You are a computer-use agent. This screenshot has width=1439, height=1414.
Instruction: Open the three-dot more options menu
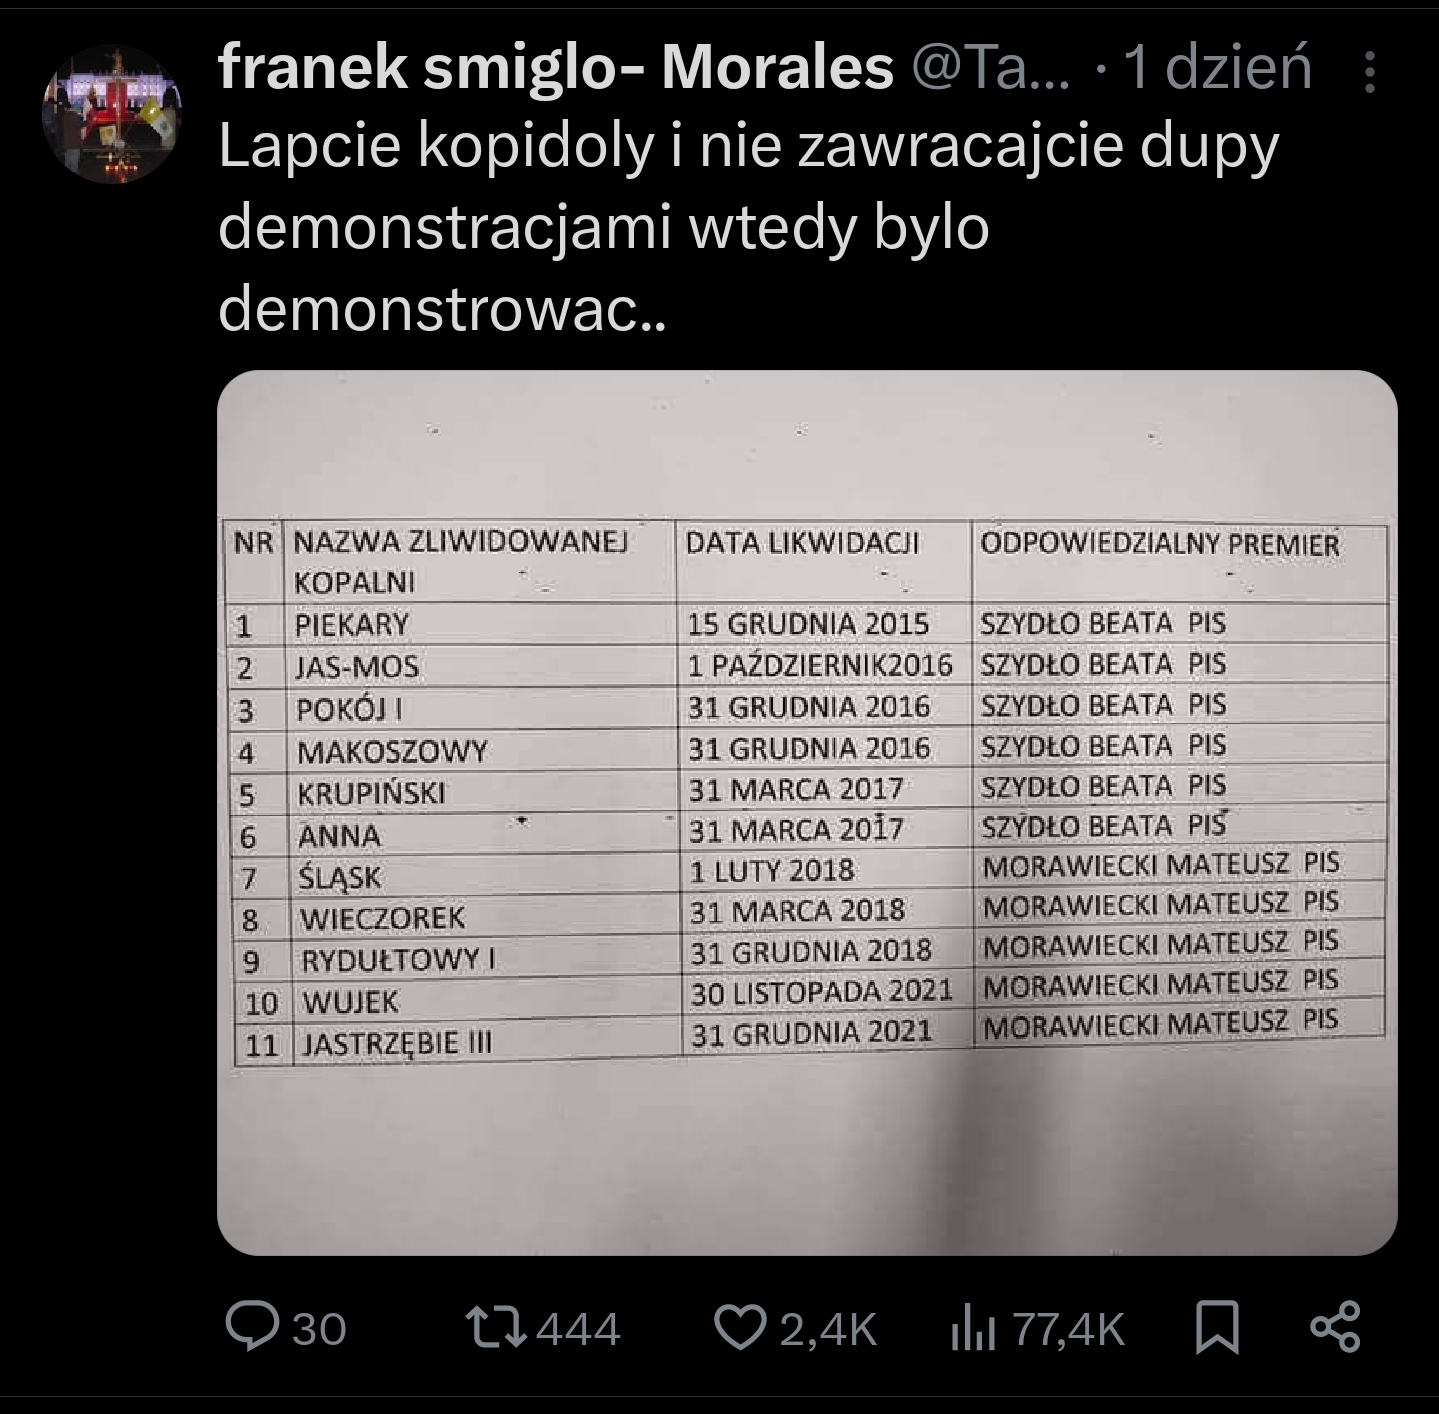pos(1370,72)
